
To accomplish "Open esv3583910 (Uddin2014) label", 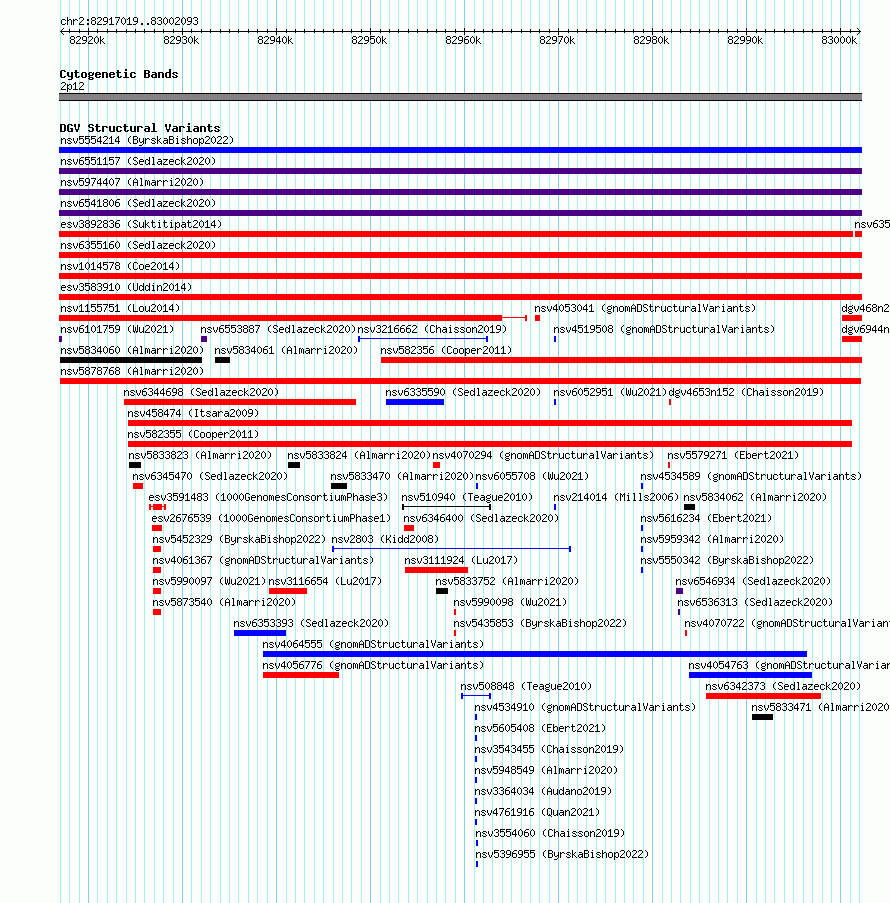I will [x=126, y=287].
